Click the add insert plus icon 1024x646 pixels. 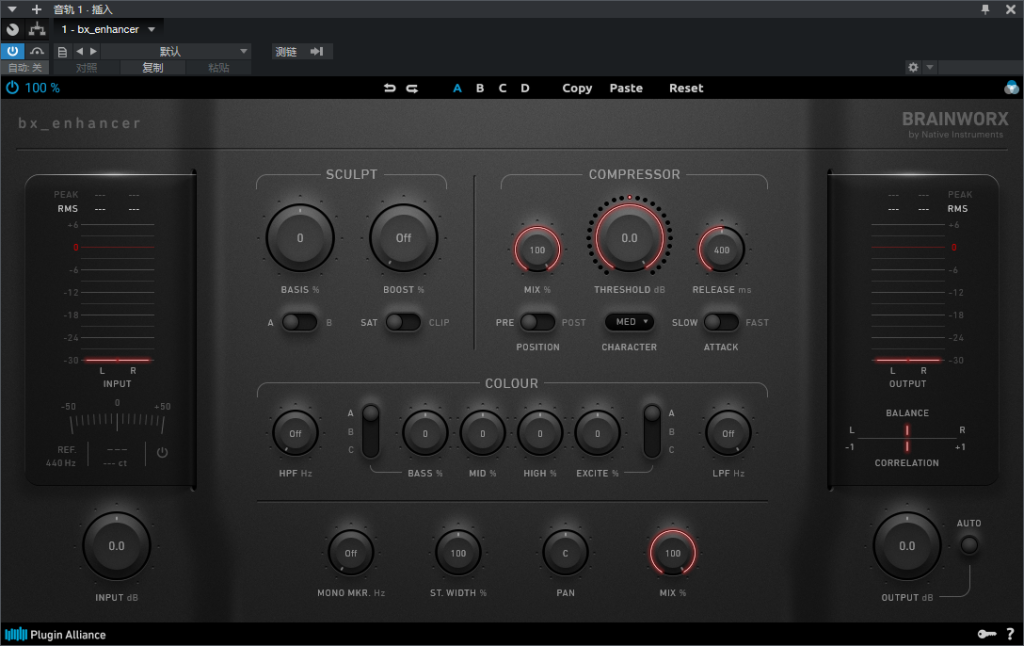pyautogui.click(x=37, y=9)
